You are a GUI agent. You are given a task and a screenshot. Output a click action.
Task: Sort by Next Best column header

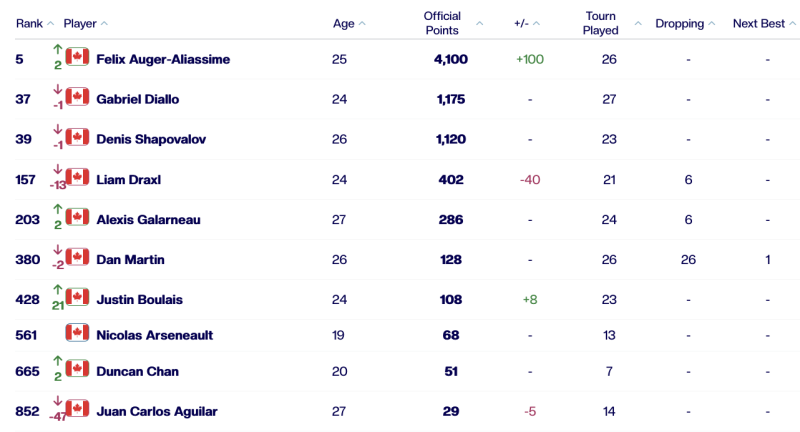point(764,24)
